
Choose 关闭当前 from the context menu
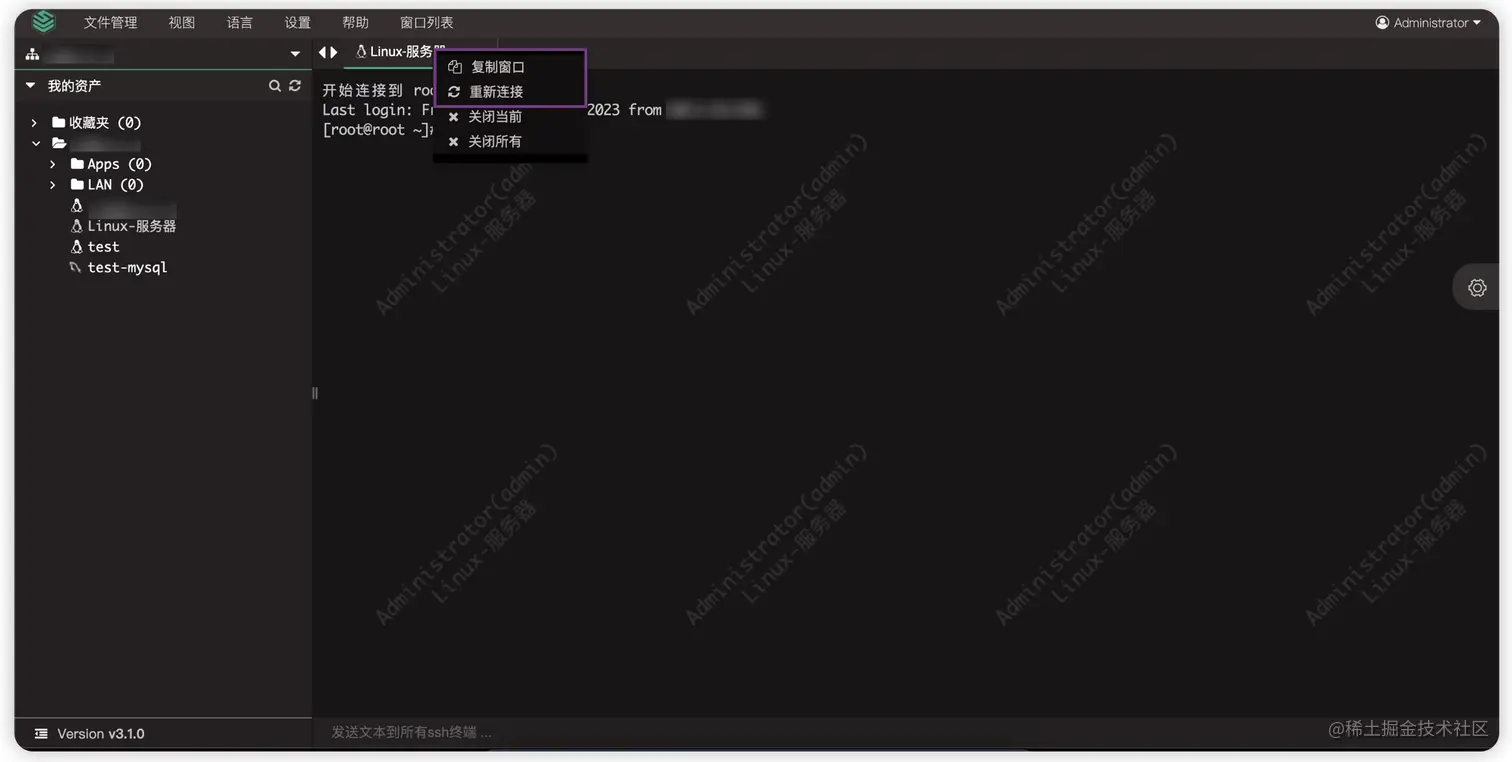tap(510, 117)
